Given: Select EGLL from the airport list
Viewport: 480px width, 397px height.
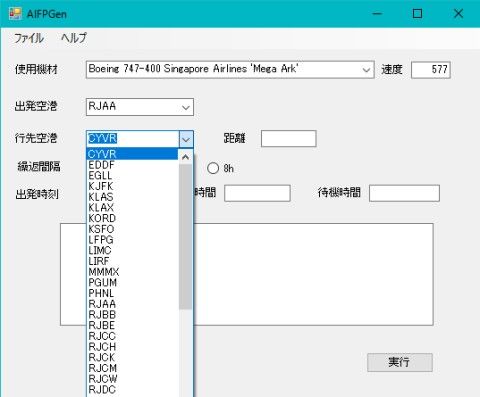Looking at the screenshot, I should [132, 176].
